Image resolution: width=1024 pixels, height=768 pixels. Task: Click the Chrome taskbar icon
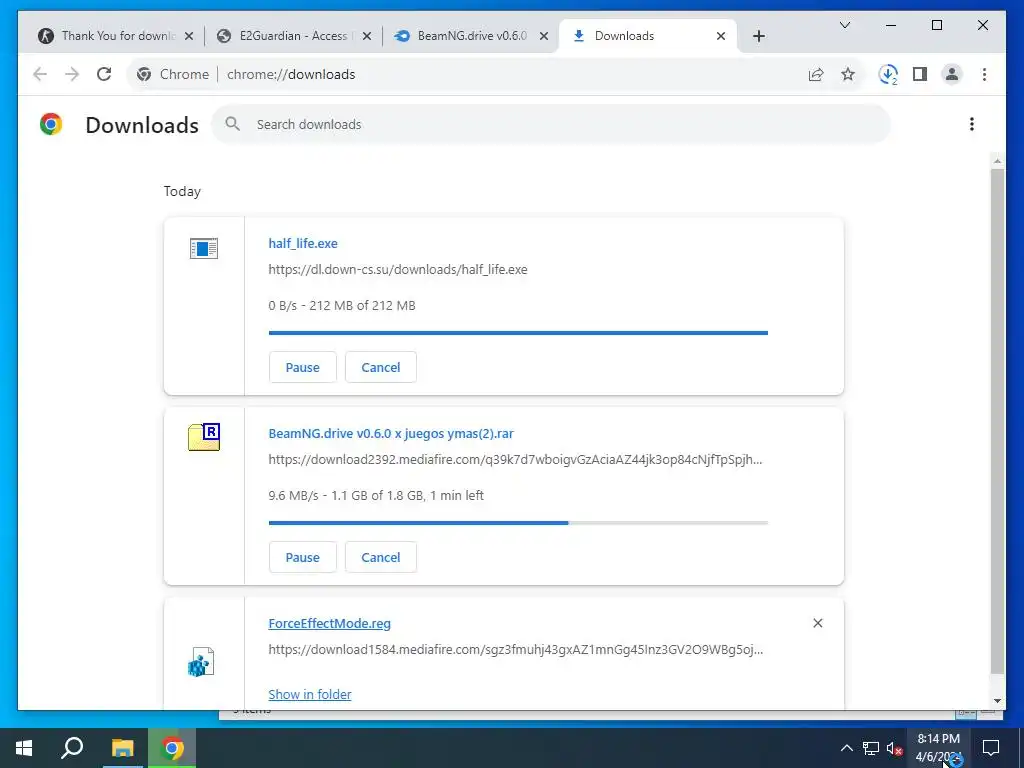click(172, 748)
